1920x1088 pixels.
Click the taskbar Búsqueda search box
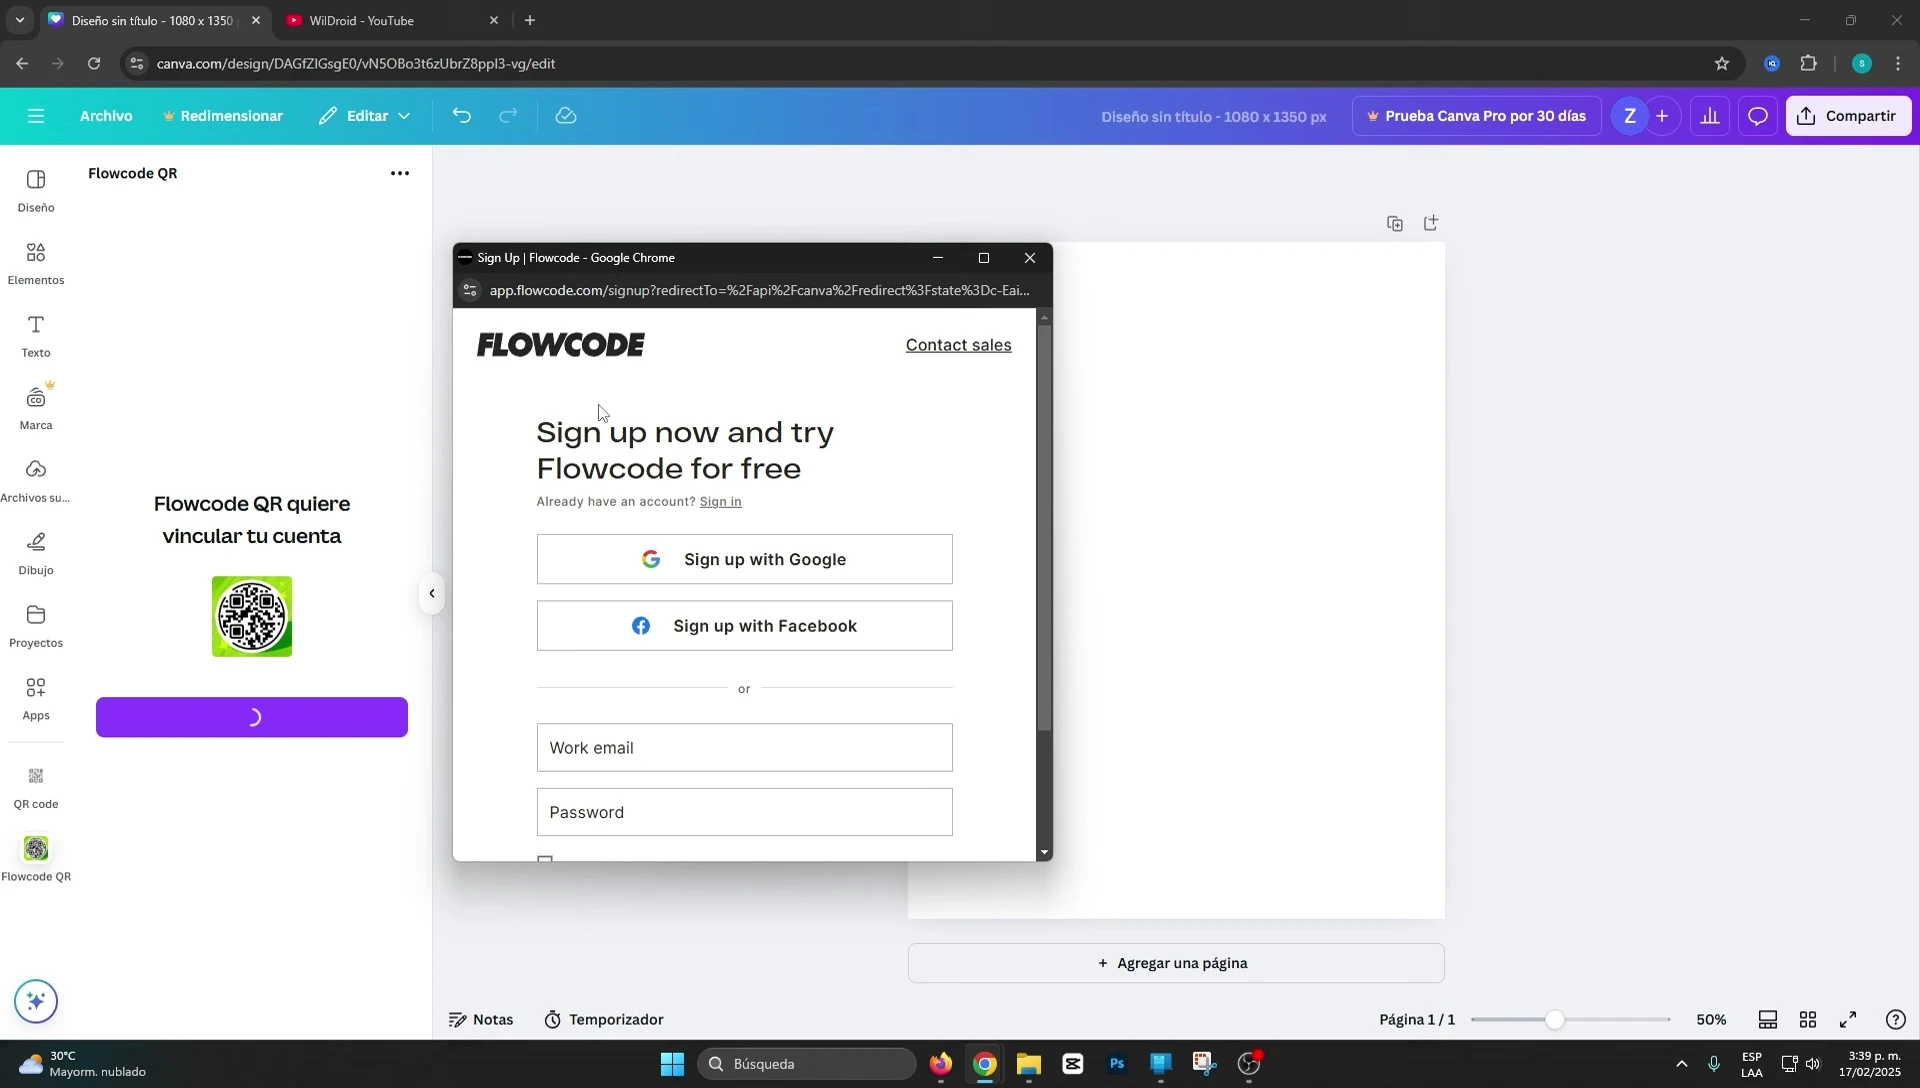[x=806, y=1064]
